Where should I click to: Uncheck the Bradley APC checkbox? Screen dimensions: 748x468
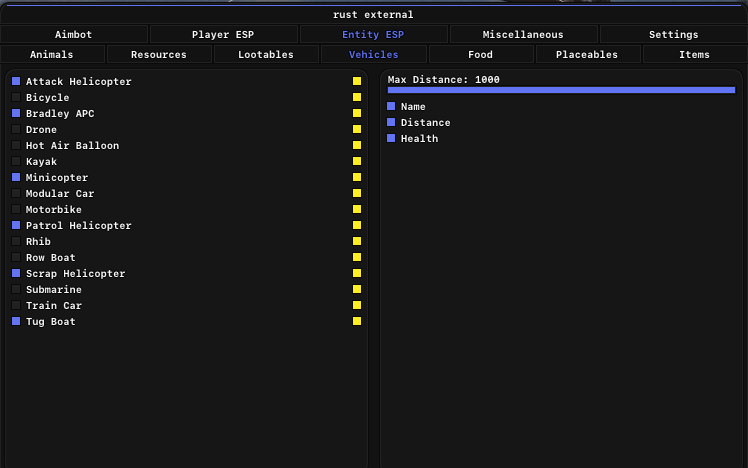pyautogui.click(x=16, y=113)
